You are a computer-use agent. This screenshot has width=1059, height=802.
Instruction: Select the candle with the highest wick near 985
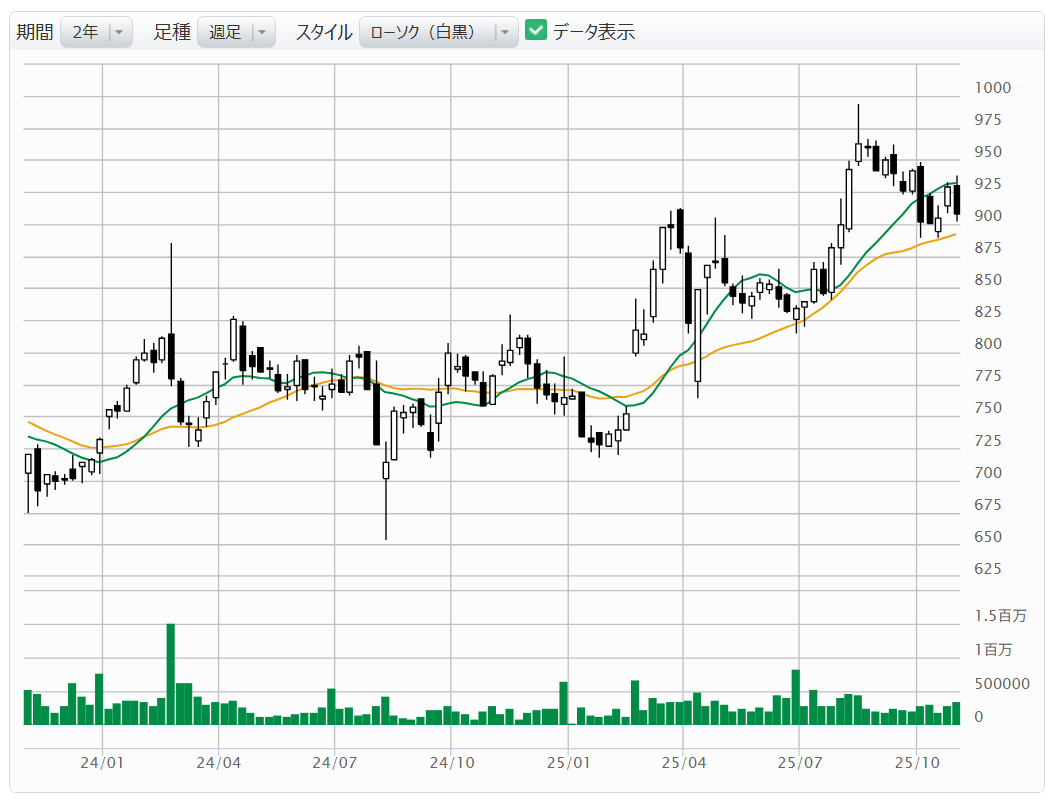pyautogui.click(x=858, y=150)
